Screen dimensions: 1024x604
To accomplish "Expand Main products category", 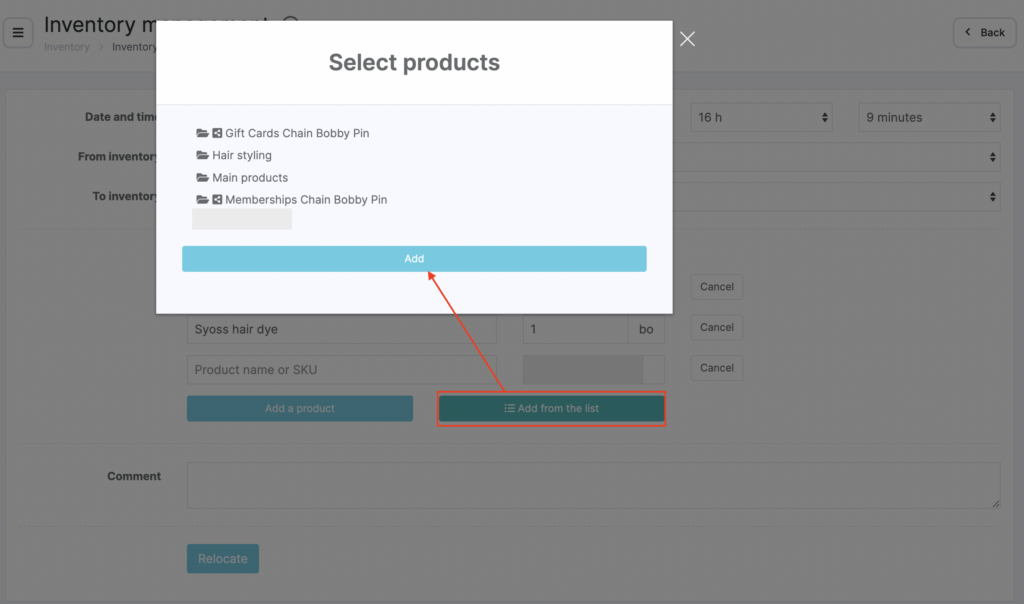I will click(250, 178).
